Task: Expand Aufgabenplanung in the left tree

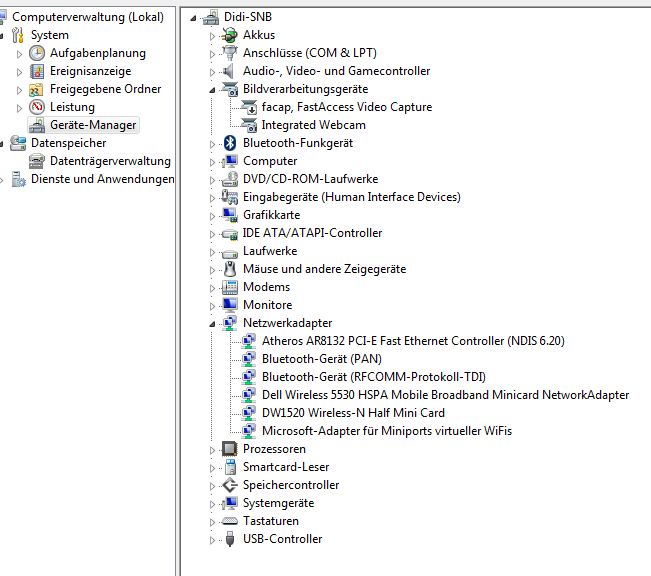Action: [x=19, y=54]
